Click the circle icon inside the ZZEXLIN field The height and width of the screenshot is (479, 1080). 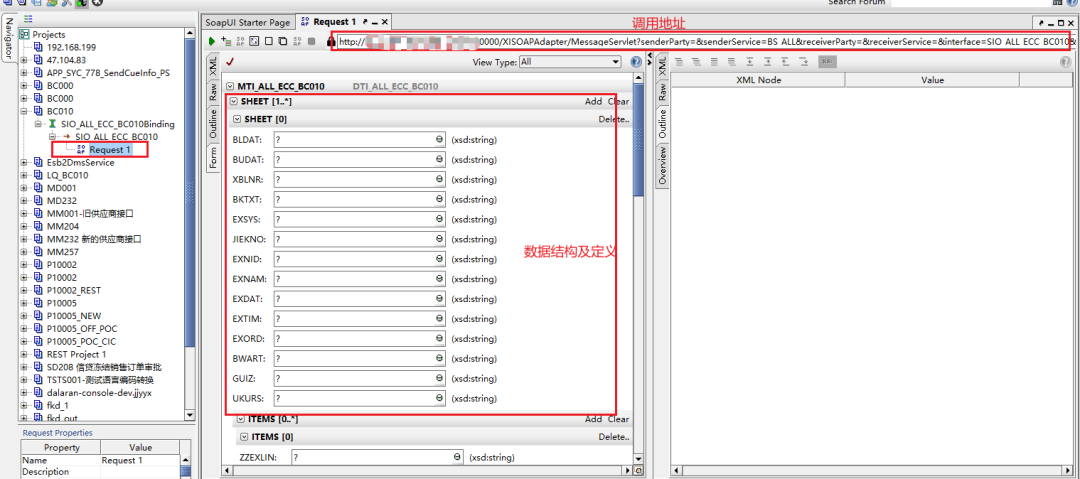457,457
